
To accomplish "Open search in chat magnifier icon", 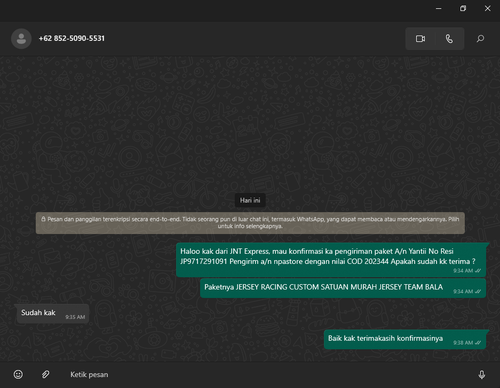I will pos(480,39).
